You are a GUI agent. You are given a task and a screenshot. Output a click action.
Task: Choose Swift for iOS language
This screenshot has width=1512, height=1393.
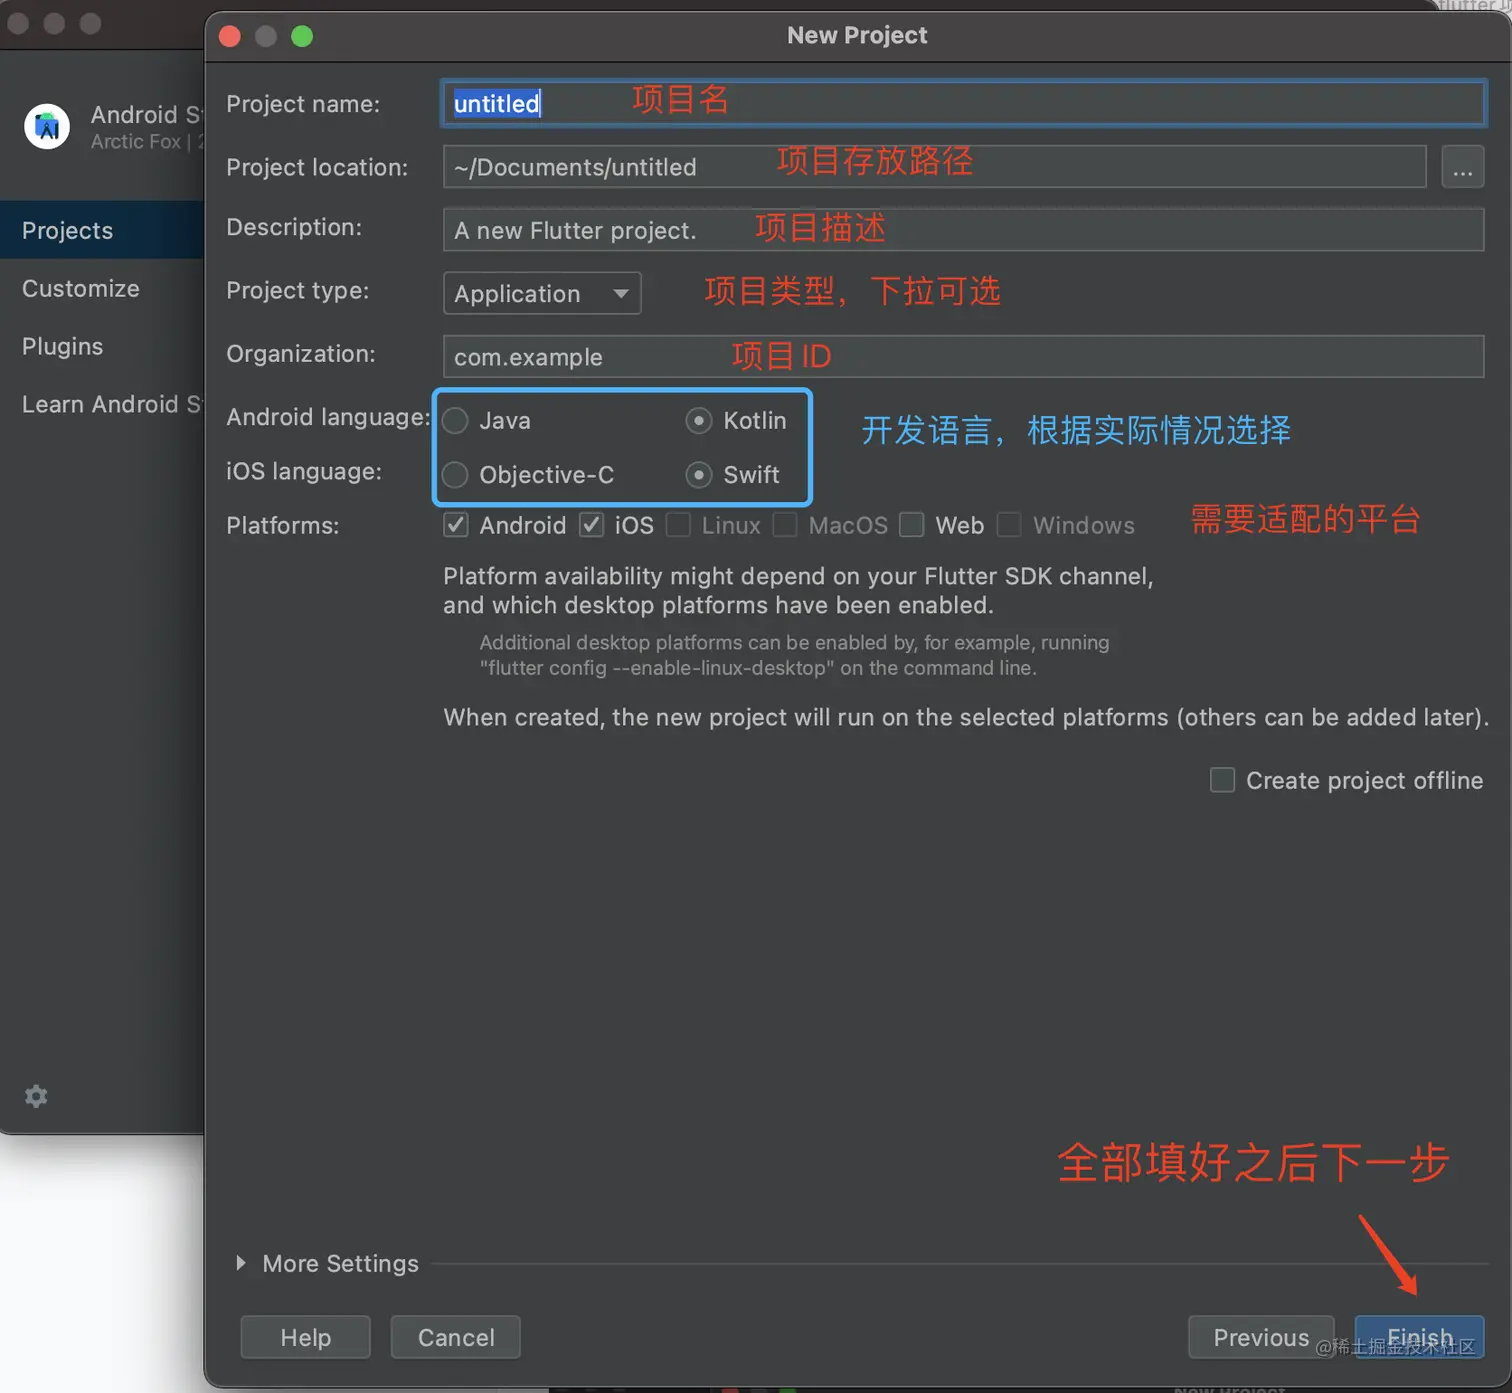(699, 475)
